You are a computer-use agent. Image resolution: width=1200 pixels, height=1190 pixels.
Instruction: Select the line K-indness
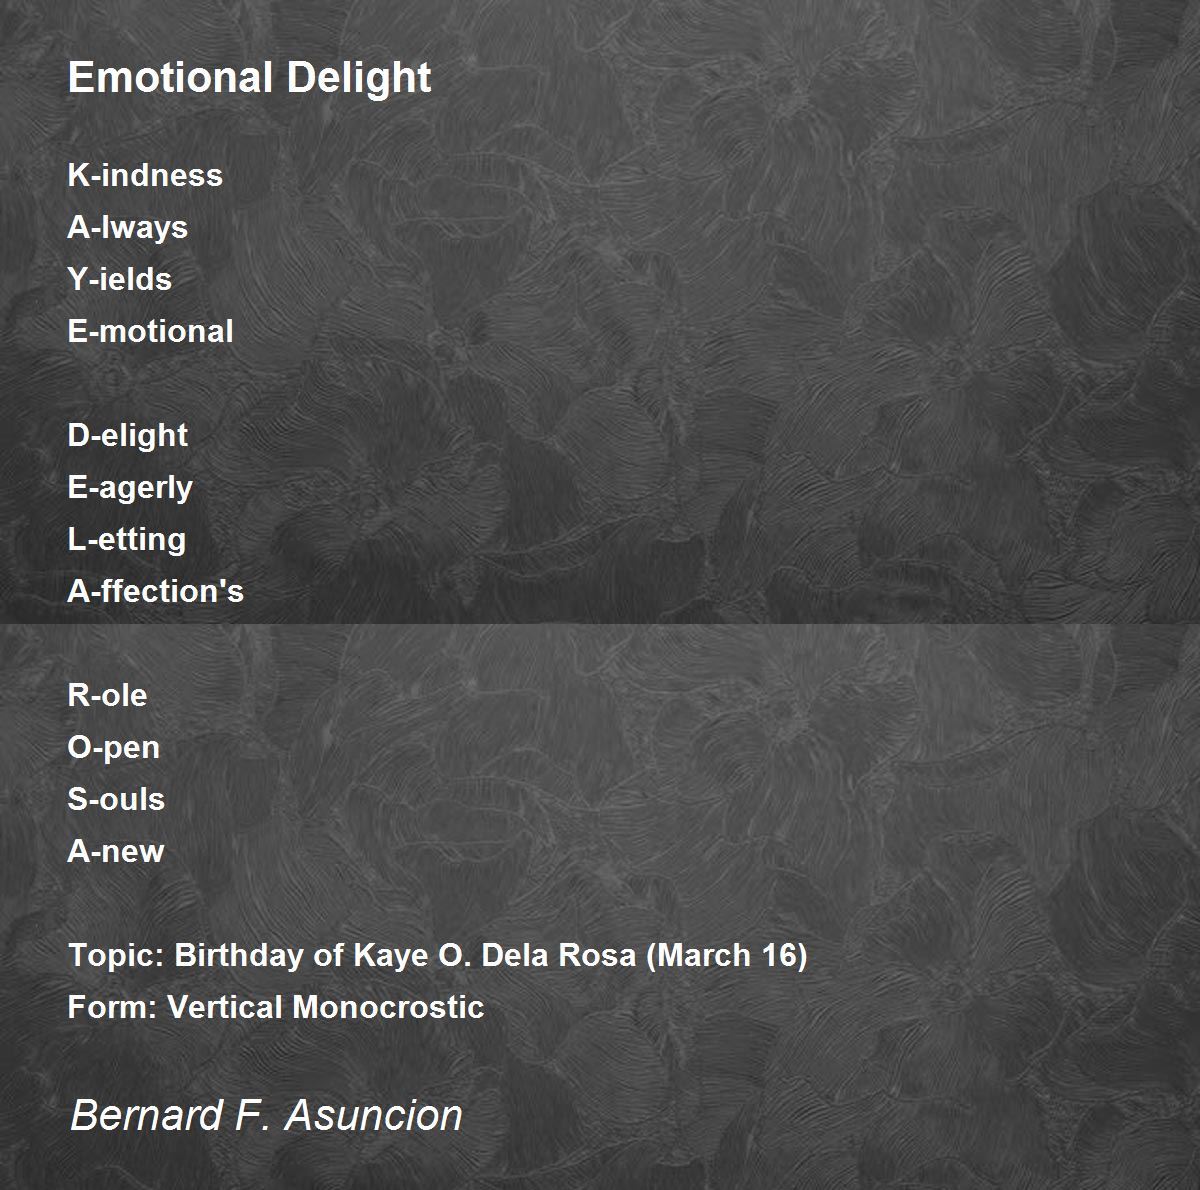coord(145,175)
